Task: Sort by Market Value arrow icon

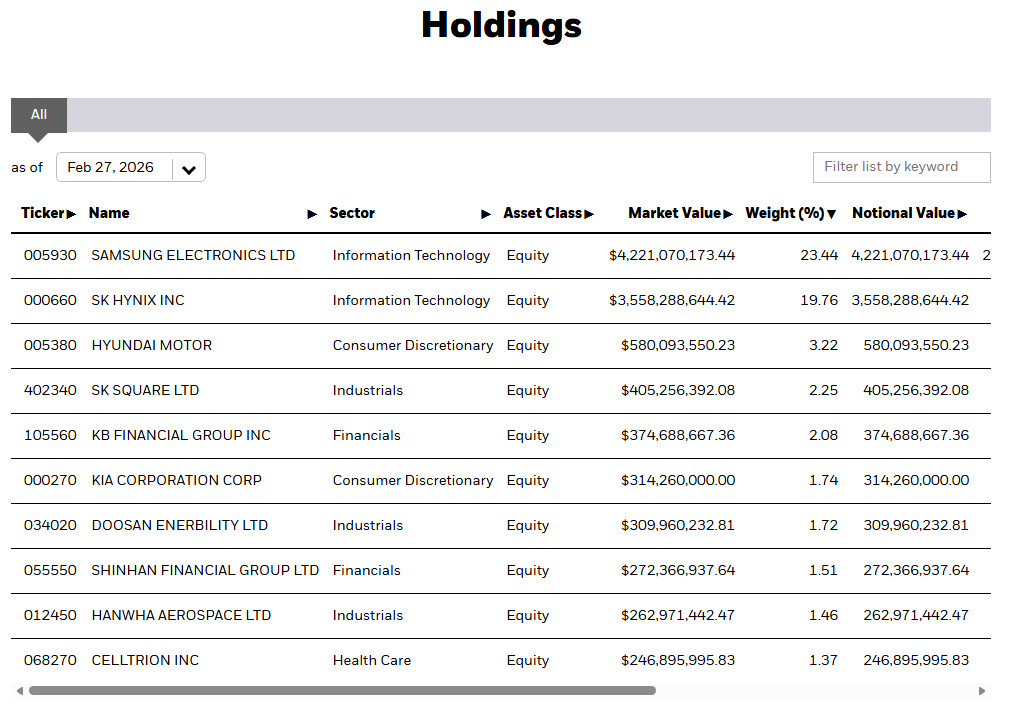Action: click(728, 214)
